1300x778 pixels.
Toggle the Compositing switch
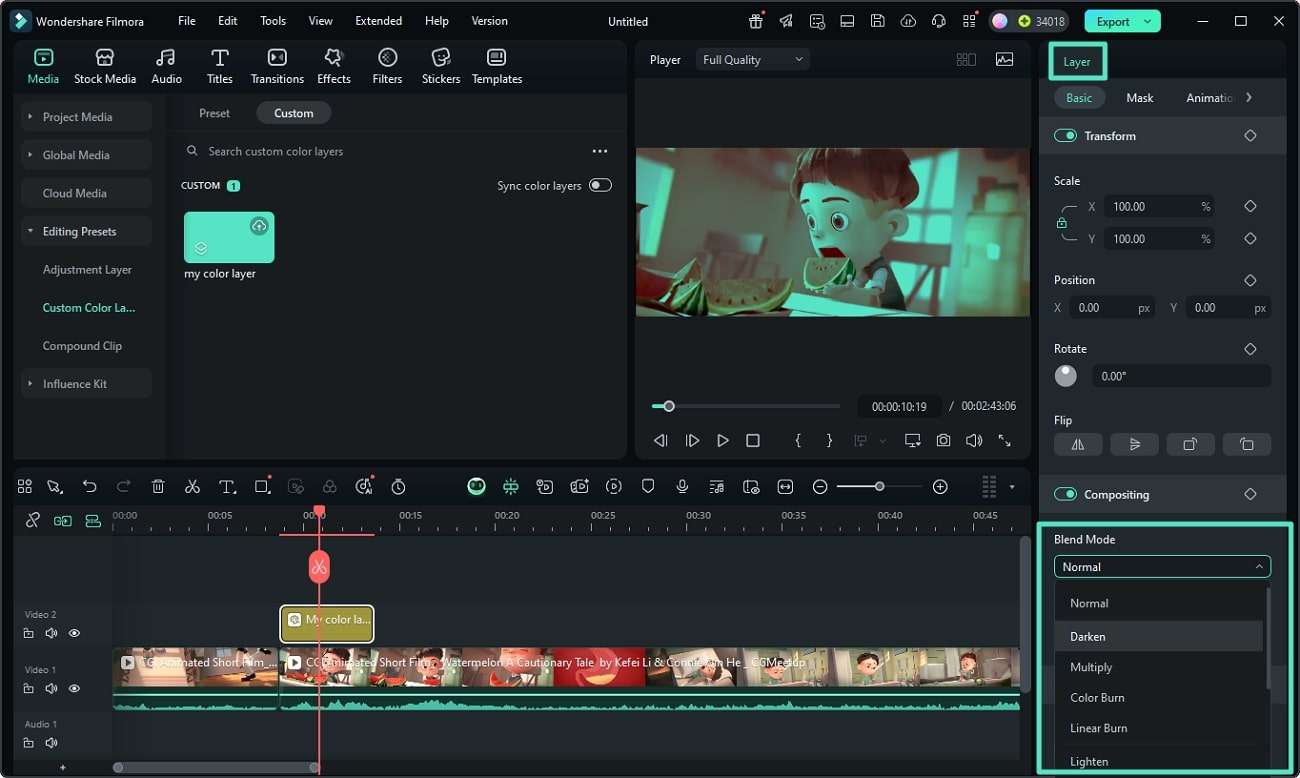point(1065,494)
